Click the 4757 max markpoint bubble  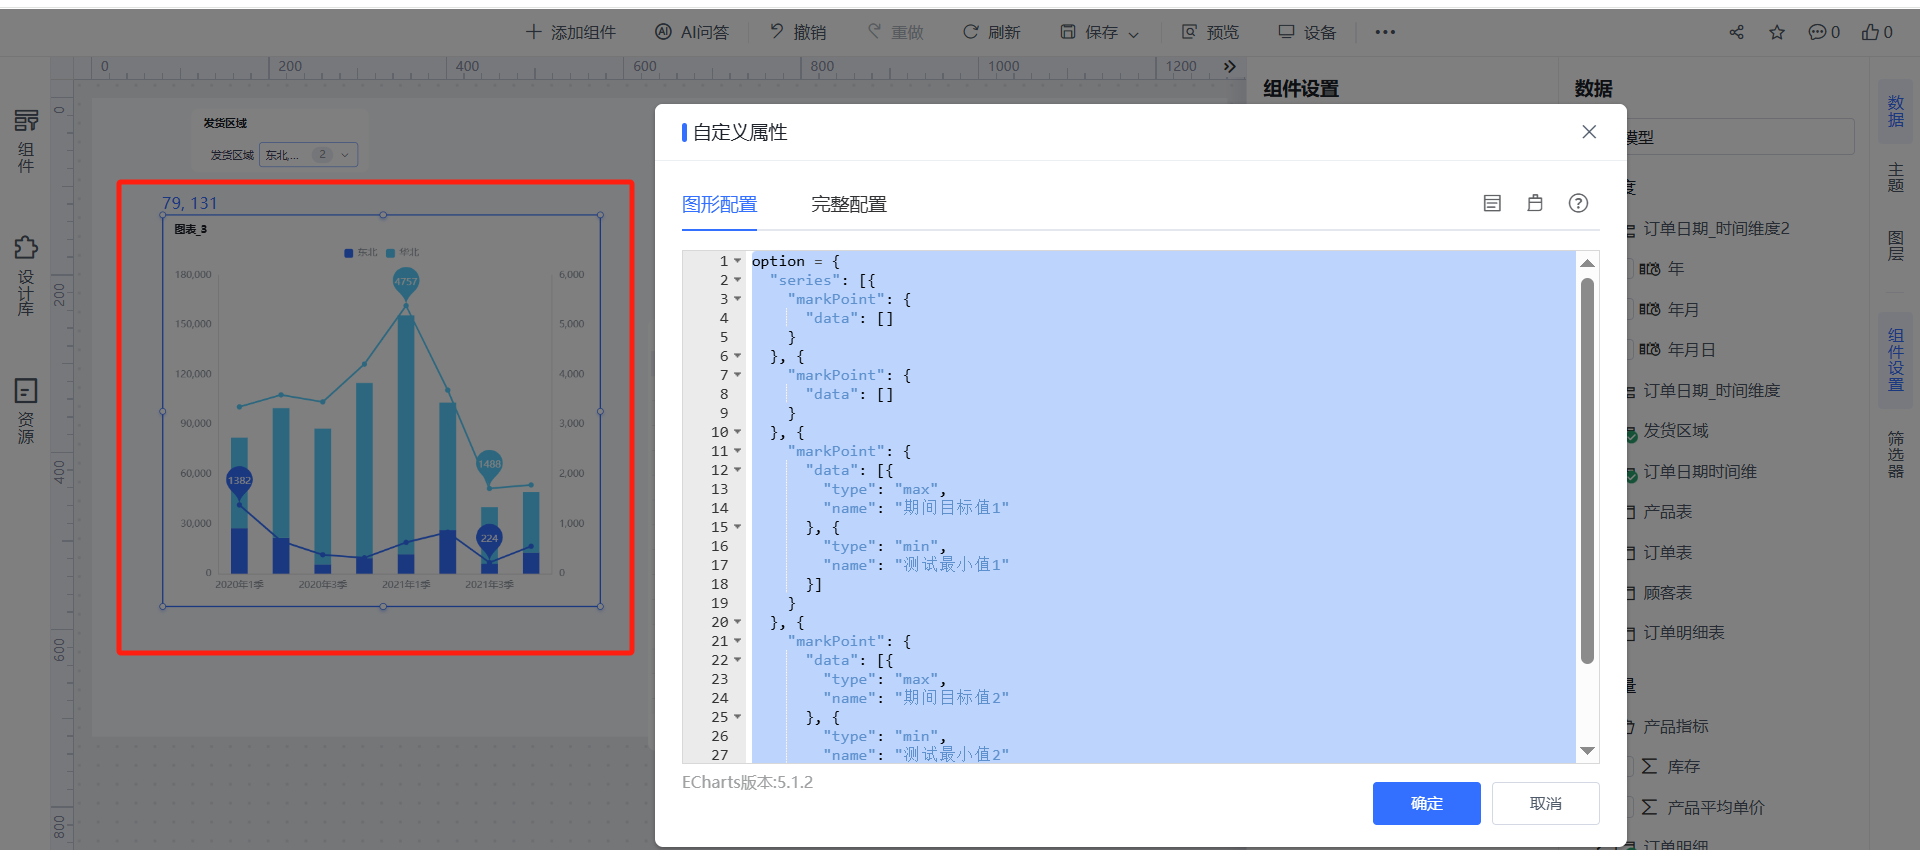405,282
